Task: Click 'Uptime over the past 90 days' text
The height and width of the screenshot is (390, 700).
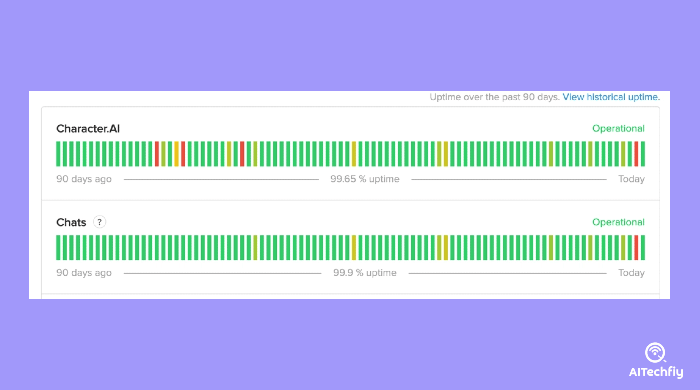Action: tap(494, 97)
